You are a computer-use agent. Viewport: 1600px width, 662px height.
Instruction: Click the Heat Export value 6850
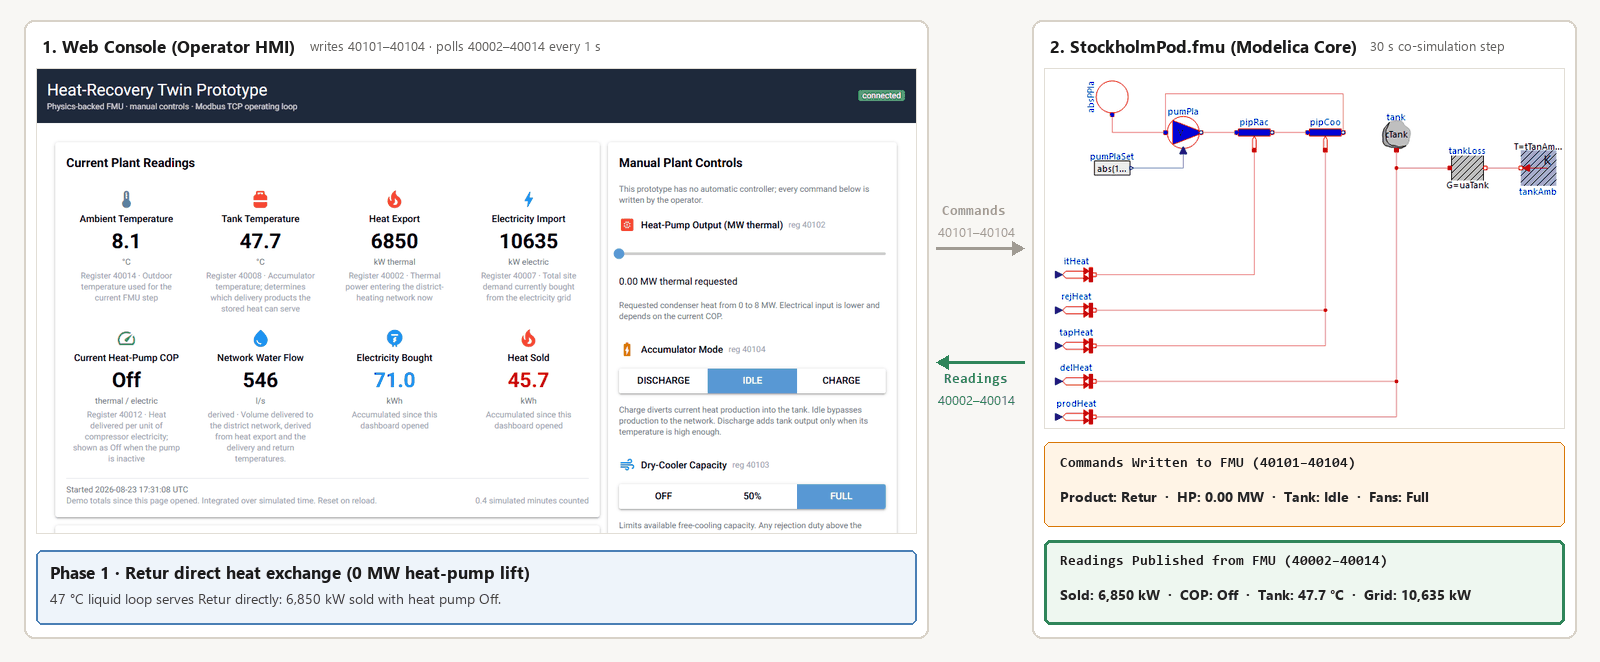click(394, 241)
